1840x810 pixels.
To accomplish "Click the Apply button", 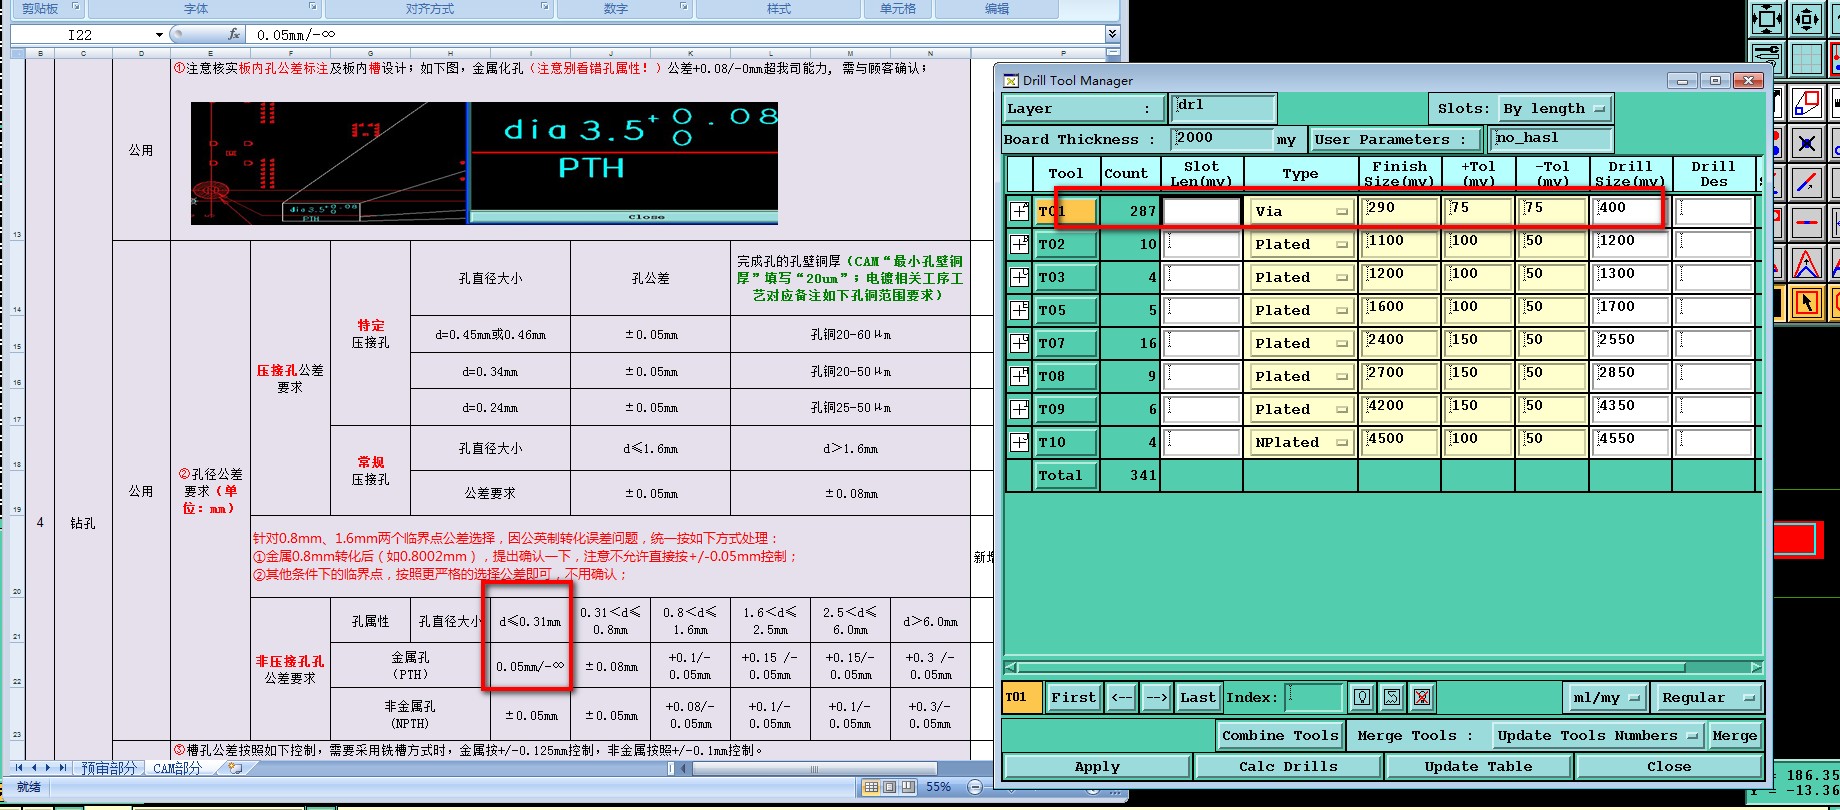I will tap(1097, 766).
